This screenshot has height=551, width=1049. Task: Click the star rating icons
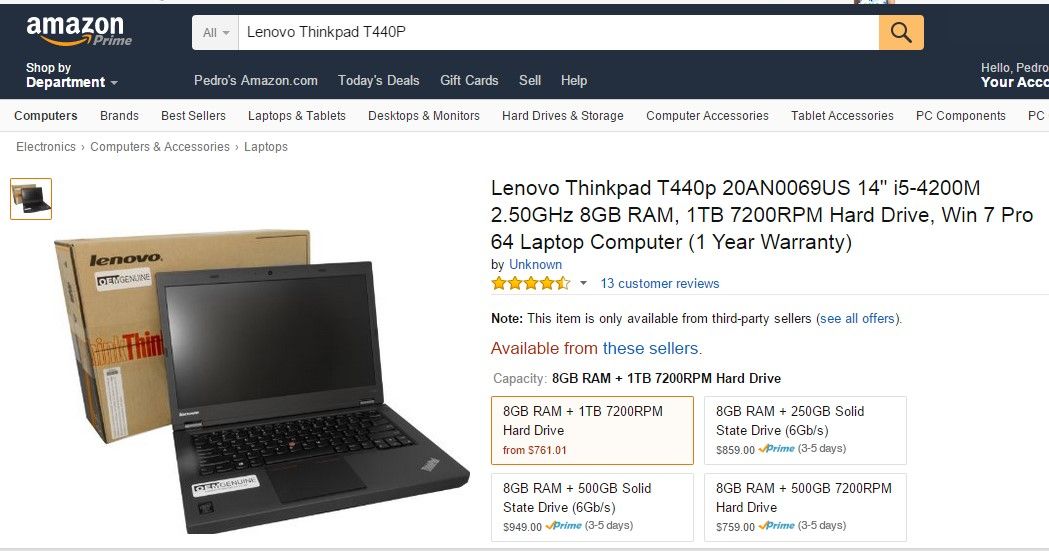531,283
